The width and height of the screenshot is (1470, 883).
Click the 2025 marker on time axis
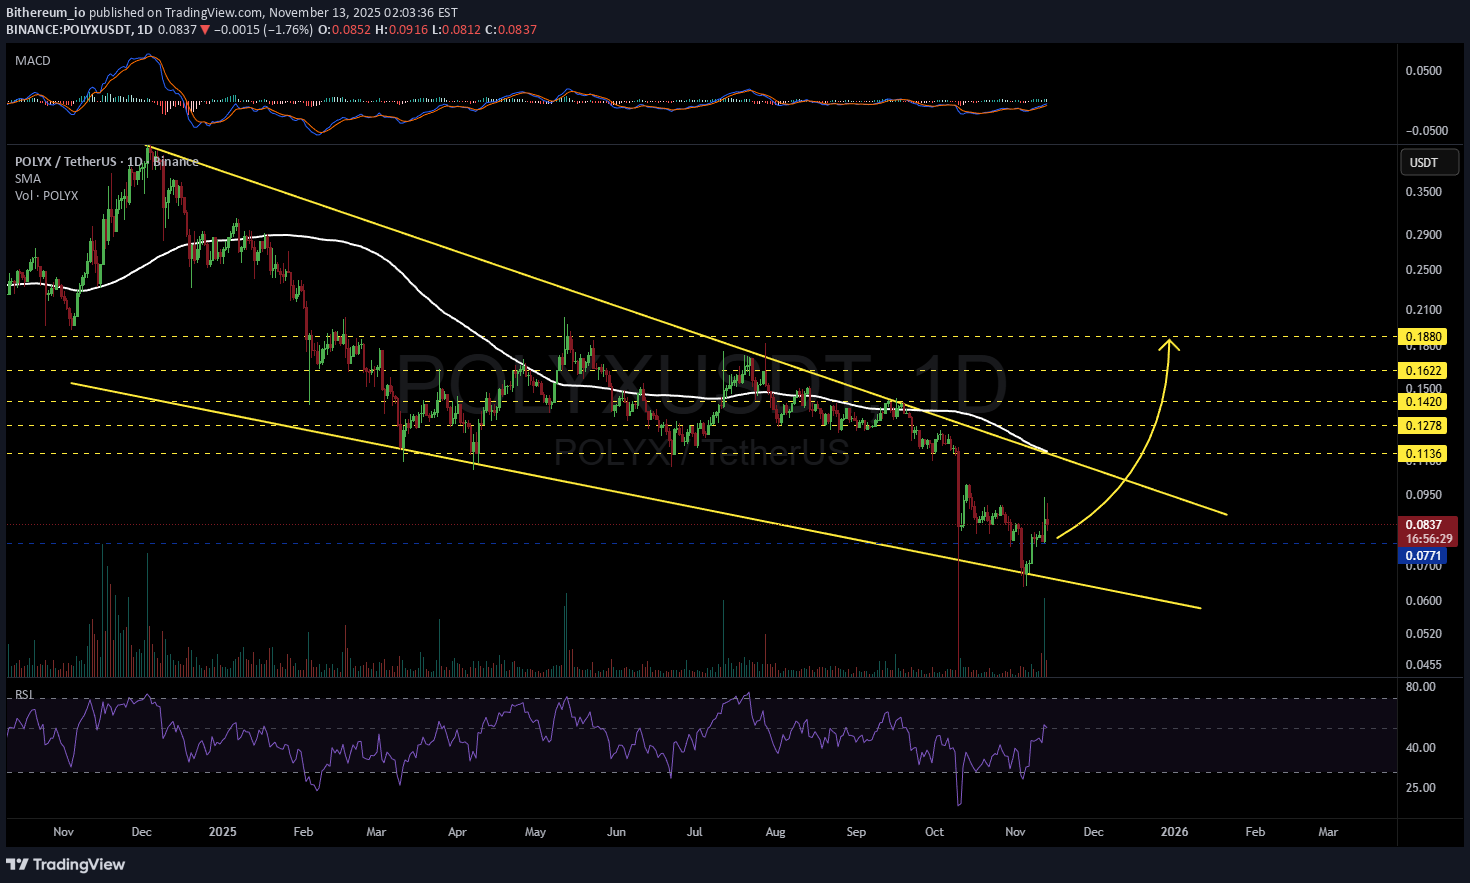223,832
